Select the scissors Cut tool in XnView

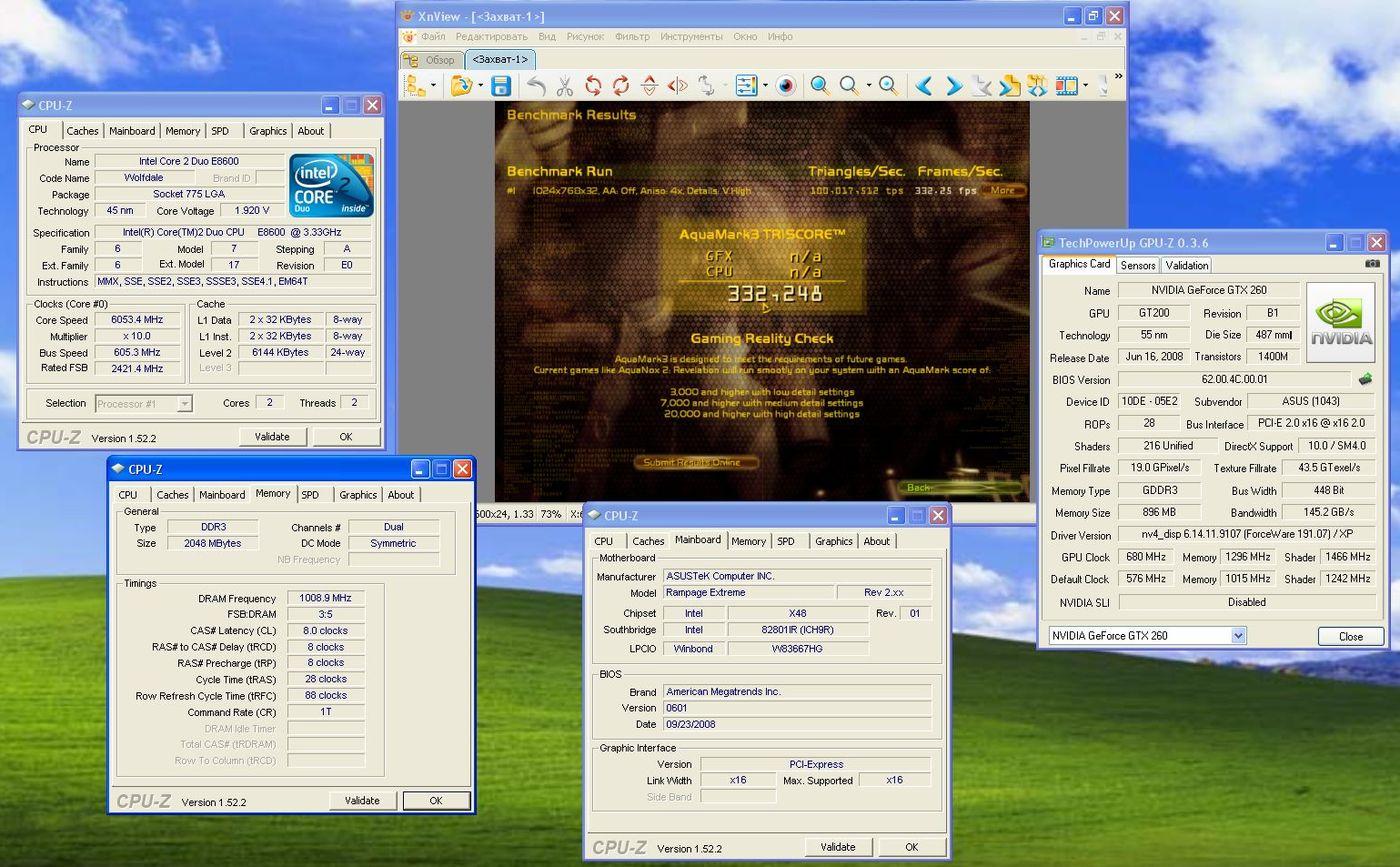565,86
